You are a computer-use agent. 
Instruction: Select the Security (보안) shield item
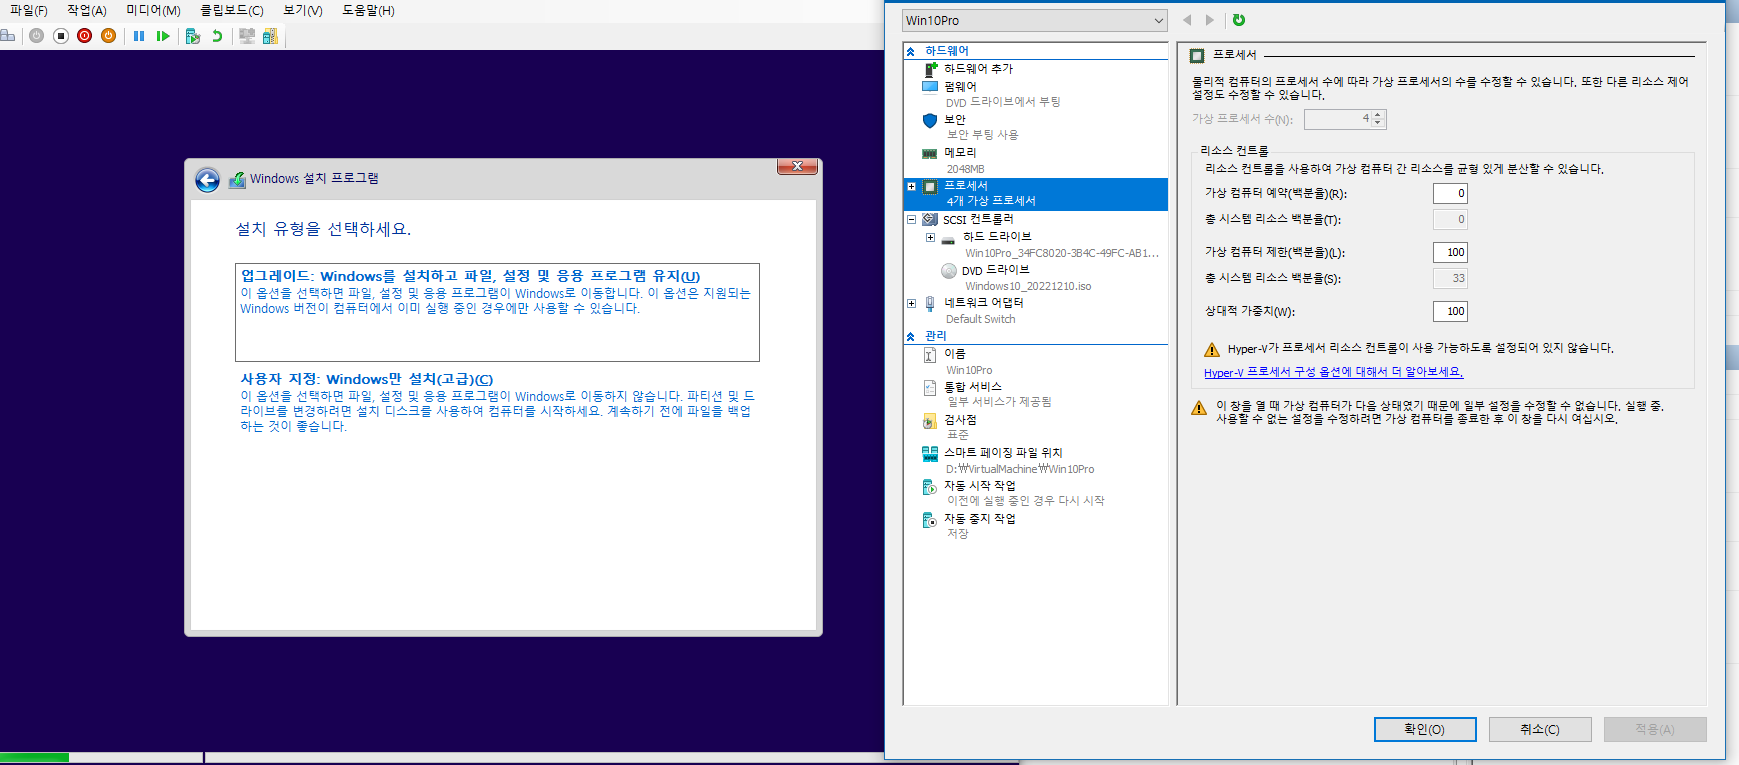955,120
